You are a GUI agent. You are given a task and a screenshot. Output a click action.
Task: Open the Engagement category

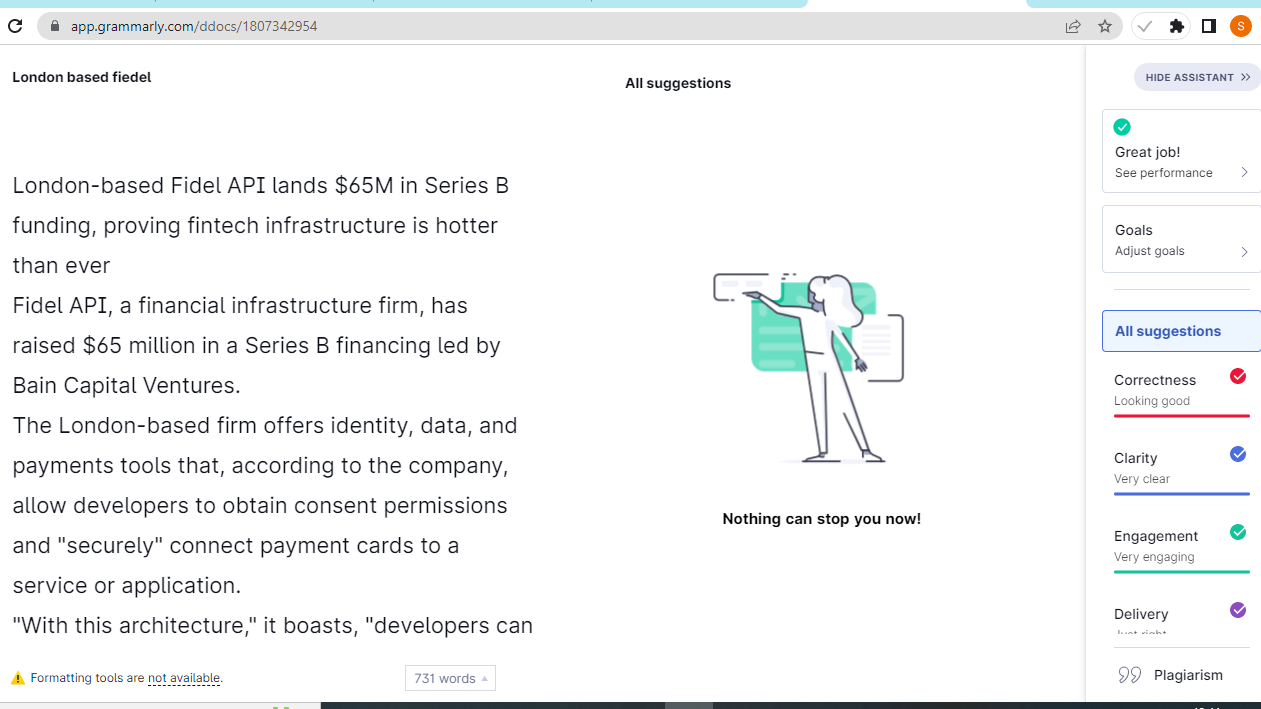click(x=1181, y=547)
